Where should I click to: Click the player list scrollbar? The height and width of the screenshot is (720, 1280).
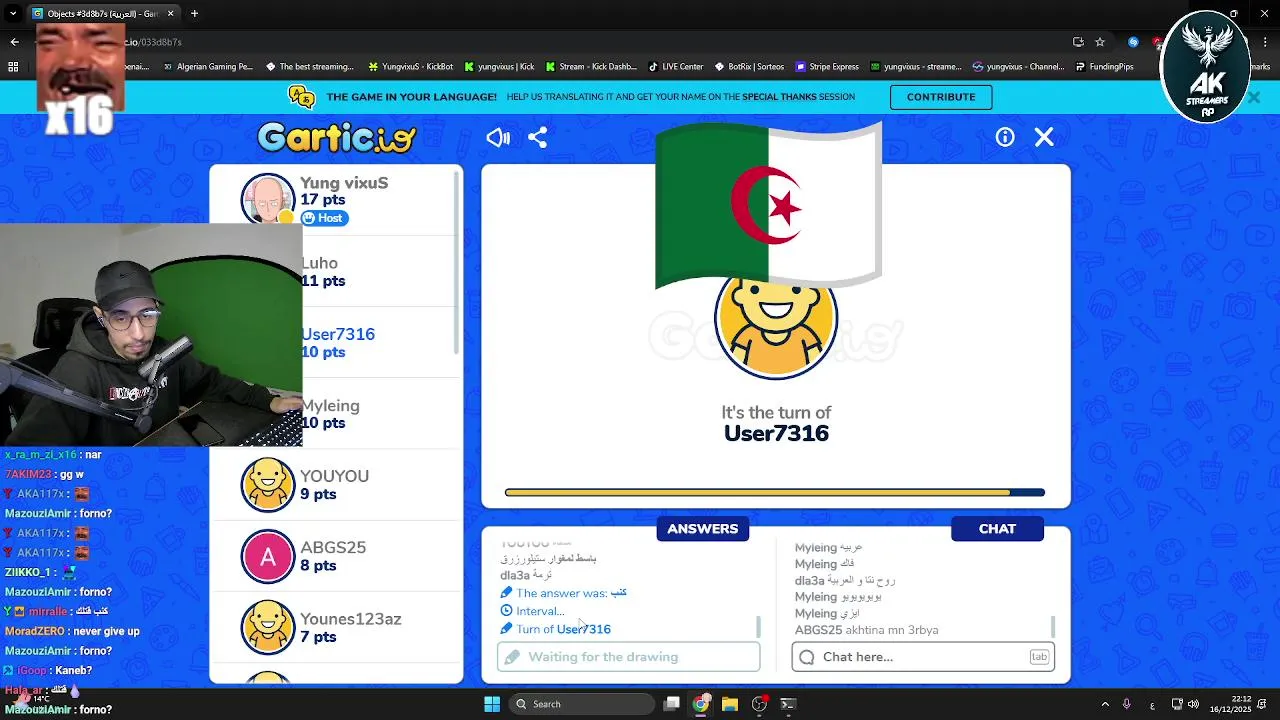[x=458, y=262]
